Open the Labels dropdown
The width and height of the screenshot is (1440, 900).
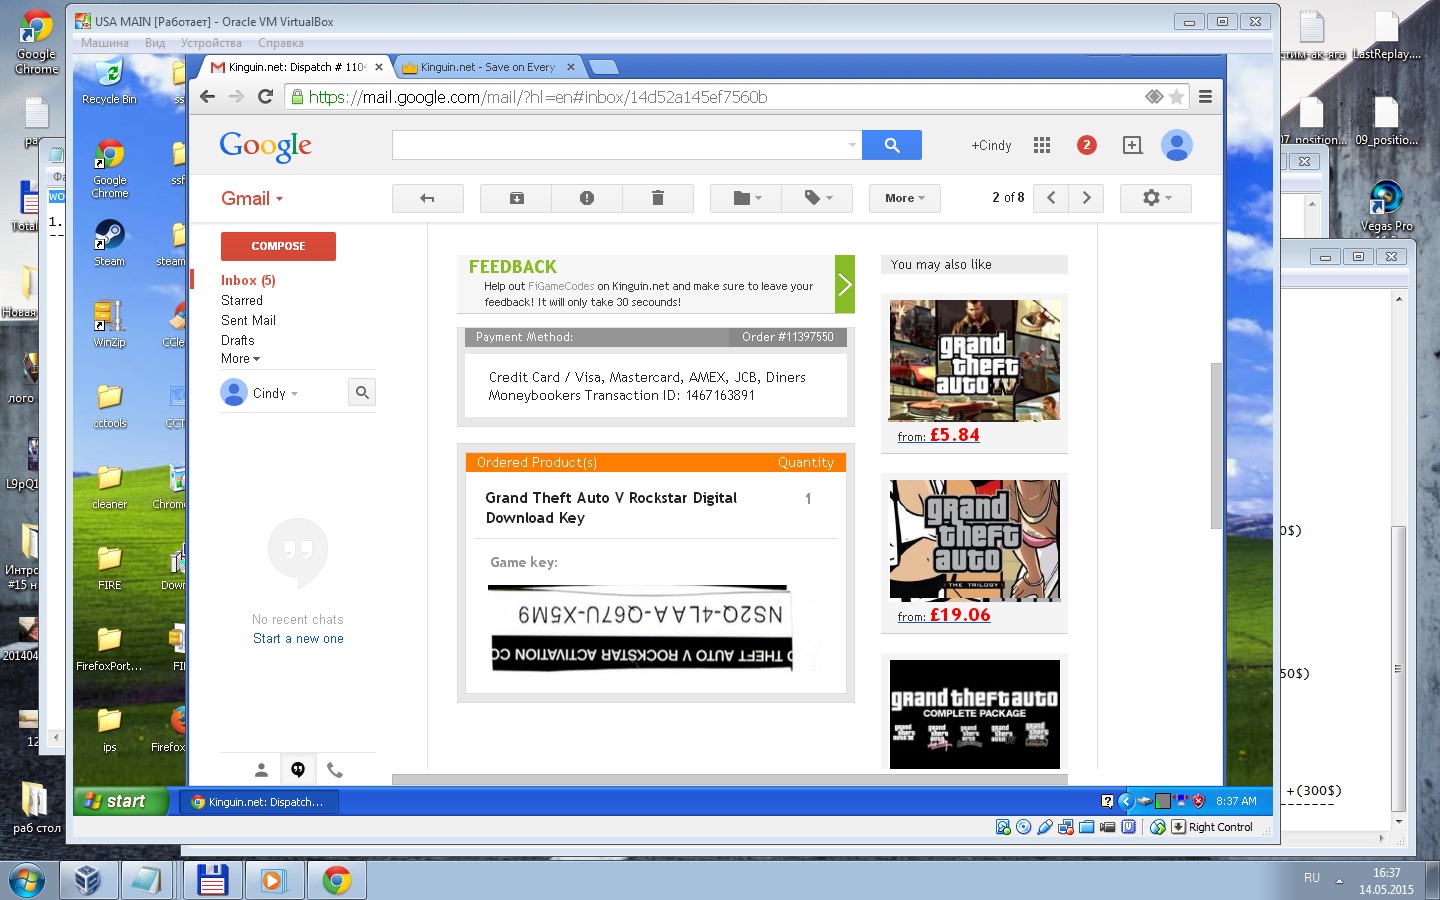pyautogui.click(x=816, y=198)
